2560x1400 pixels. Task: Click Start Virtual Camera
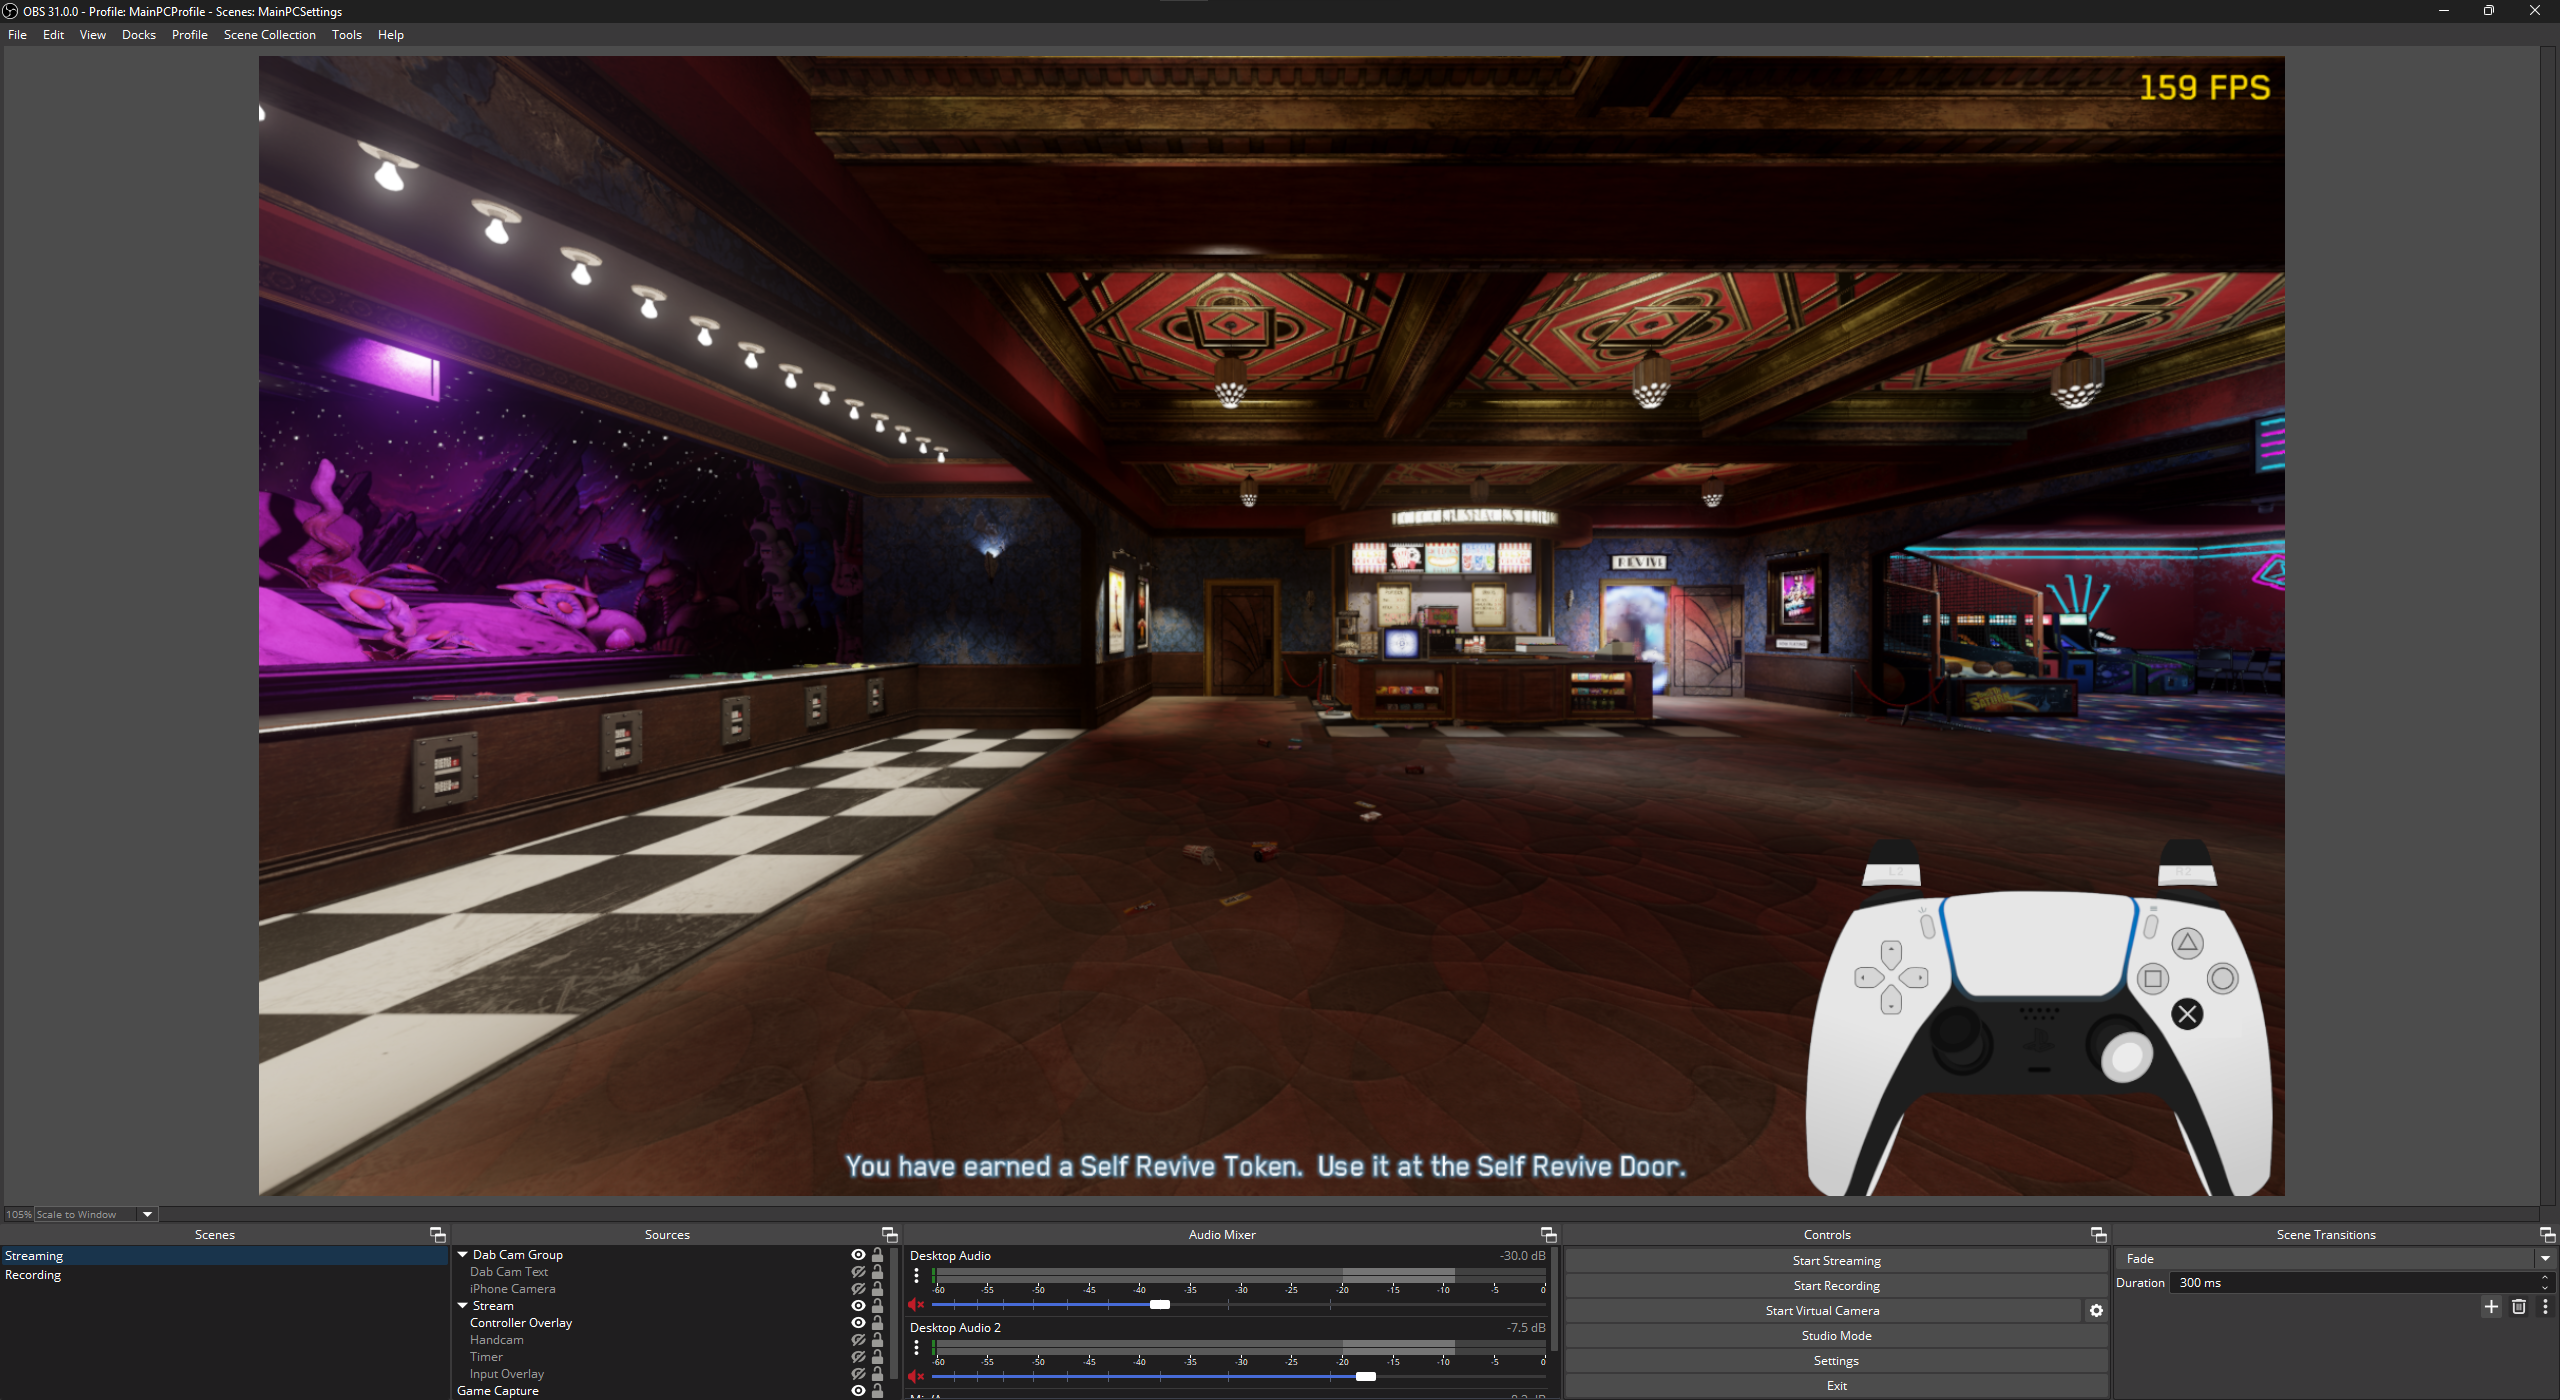point(1823,1311)
